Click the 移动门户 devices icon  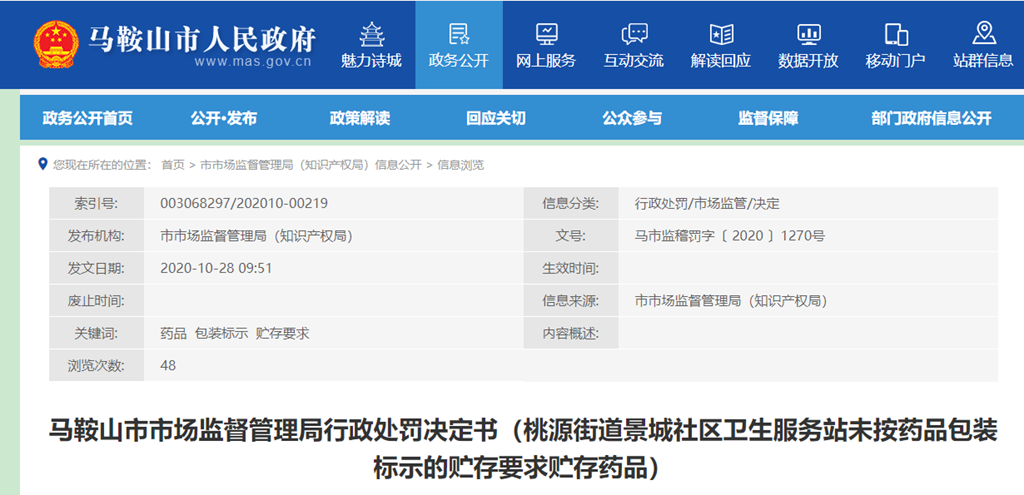click(895, 35)
